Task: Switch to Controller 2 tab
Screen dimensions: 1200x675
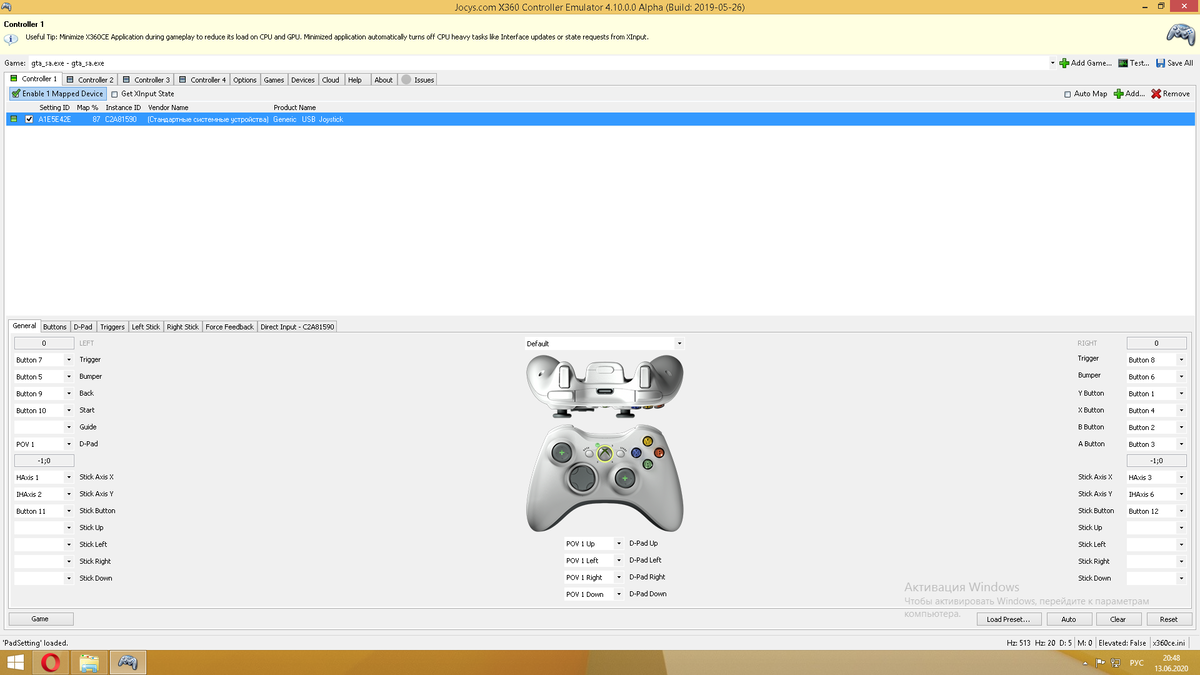Action: point(90,79)
